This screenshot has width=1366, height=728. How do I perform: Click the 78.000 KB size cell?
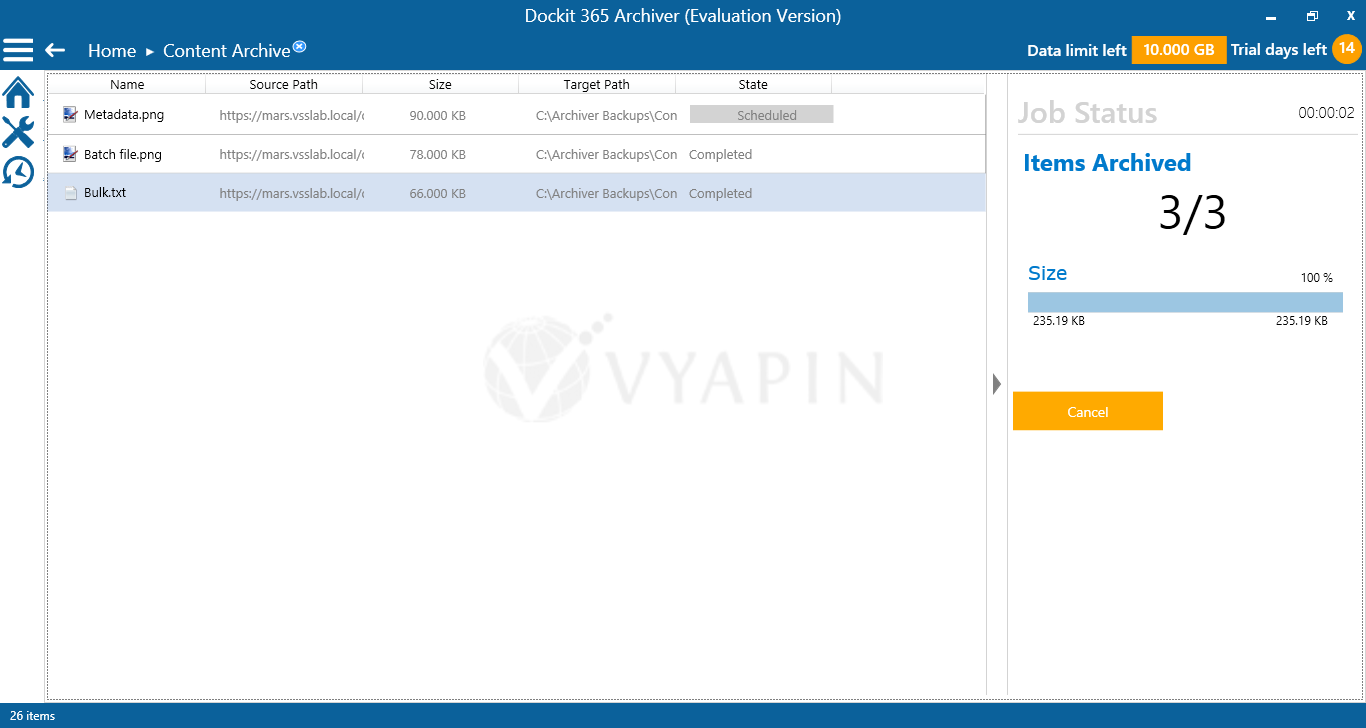pyautogui.click(x=437, y=154)
